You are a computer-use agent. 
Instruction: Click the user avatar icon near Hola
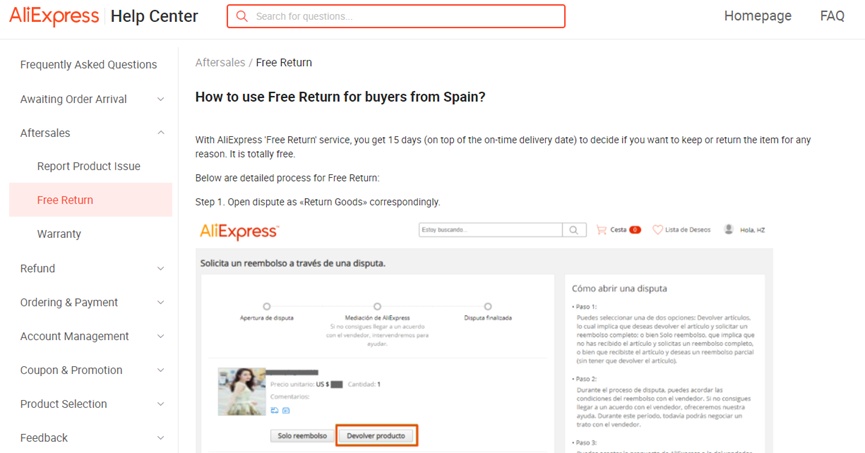[729, 230]
